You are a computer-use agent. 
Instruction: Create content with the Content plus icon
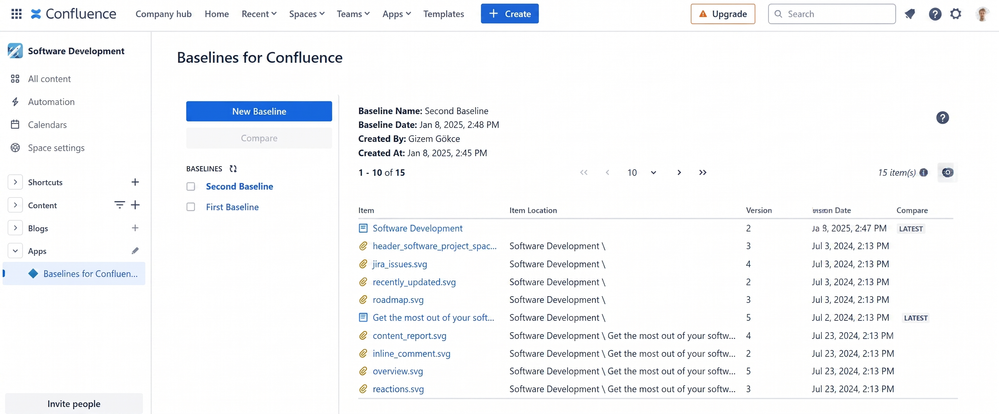(x=135, y=205)
